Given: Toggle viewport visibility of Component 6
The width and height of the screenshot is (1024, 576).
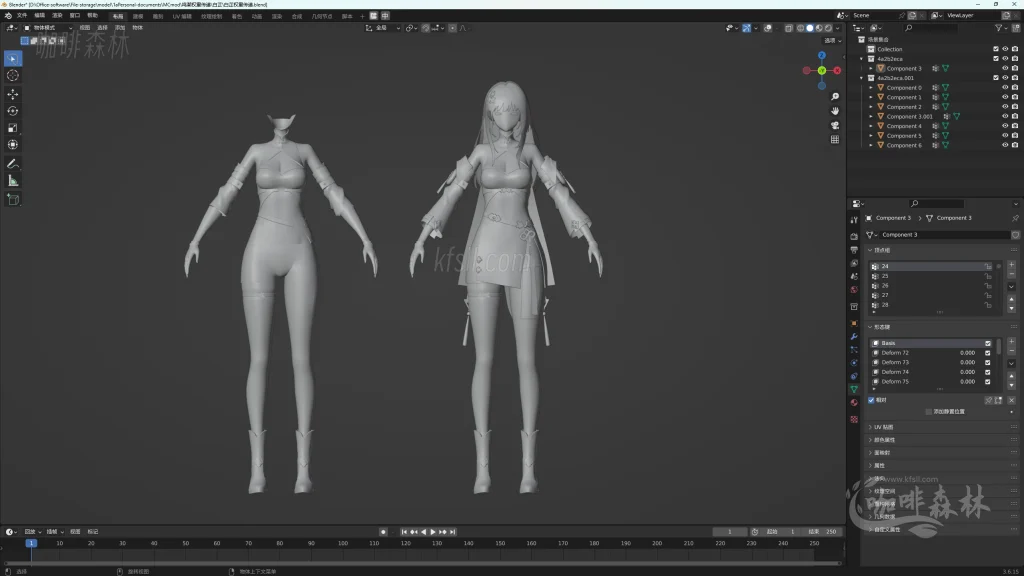Looking at the screenshot, I should pyautogui.click(x=1005, y=145).
